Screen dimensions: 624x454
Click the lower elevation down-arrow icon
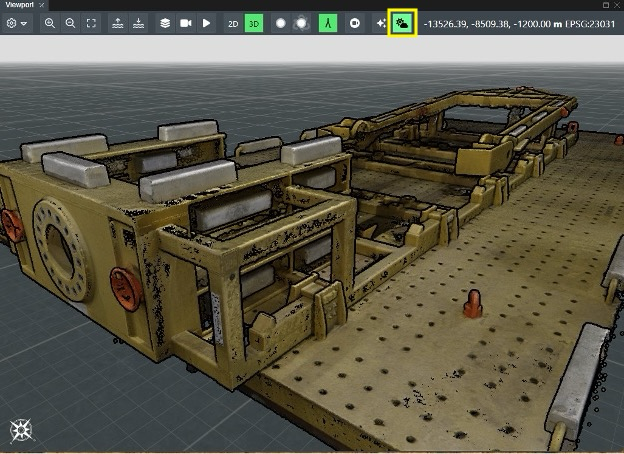point(138,22)
